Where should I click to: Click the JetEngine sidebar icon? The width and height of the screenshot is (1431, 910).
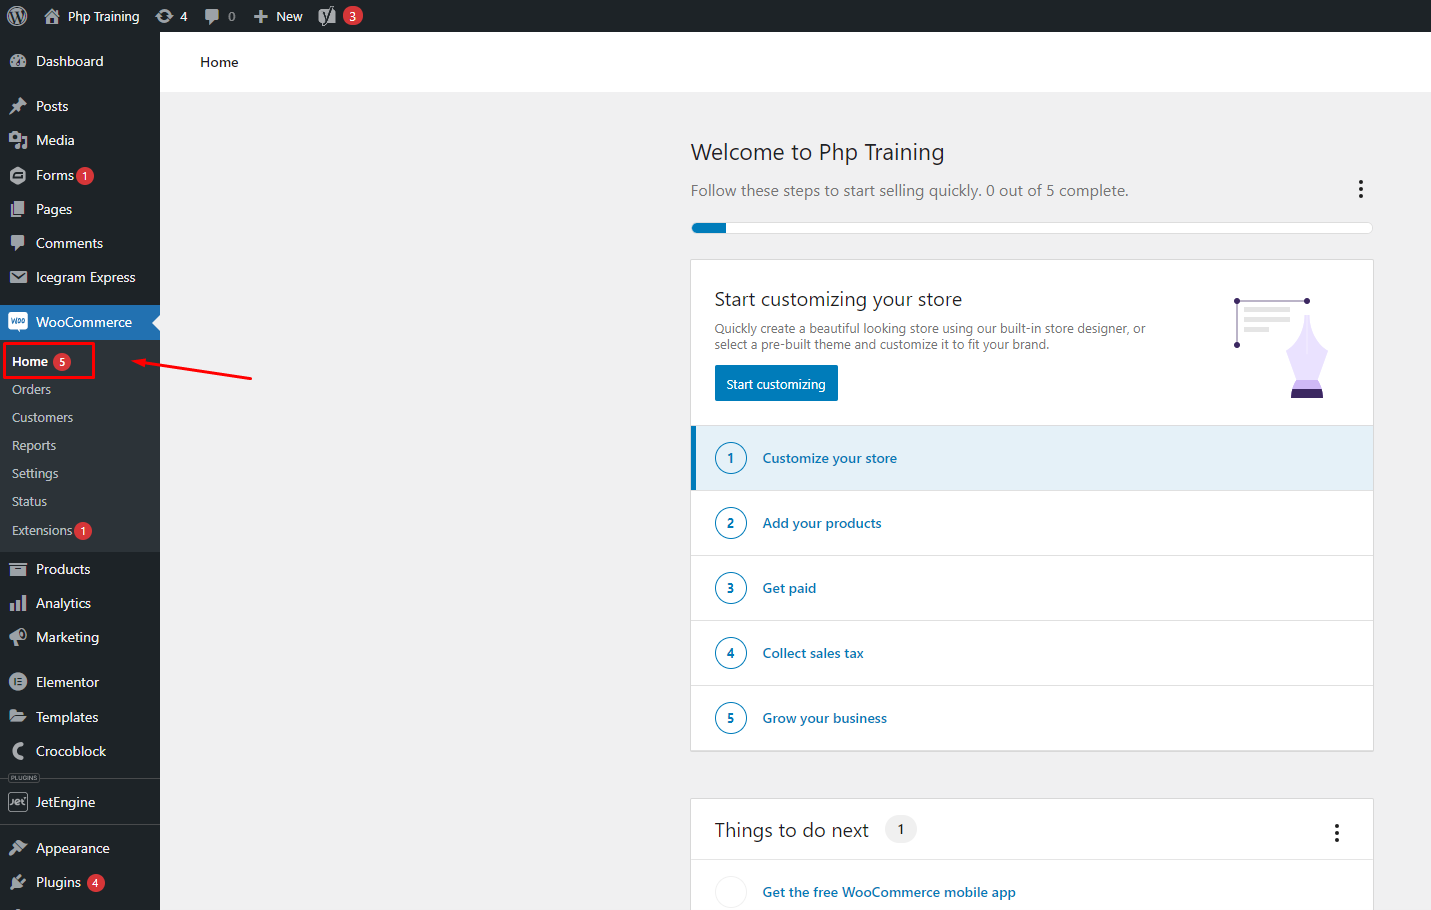point(18,802)
